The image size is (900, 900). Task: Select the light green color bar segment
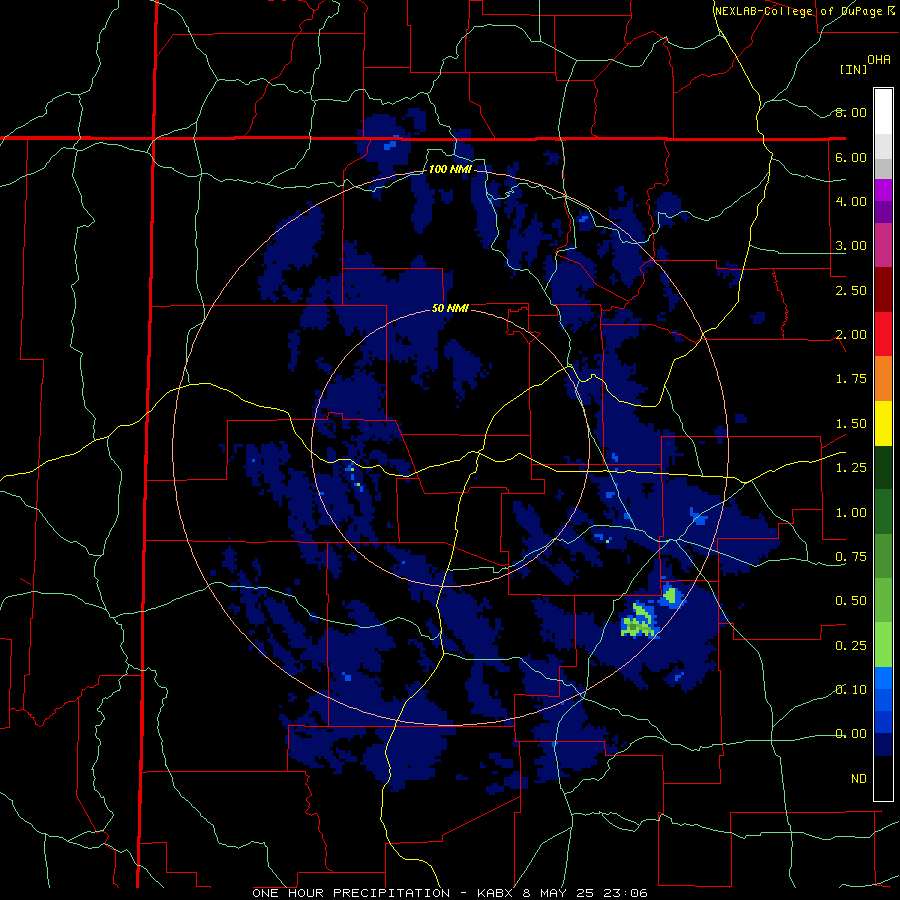click(883, 645)
